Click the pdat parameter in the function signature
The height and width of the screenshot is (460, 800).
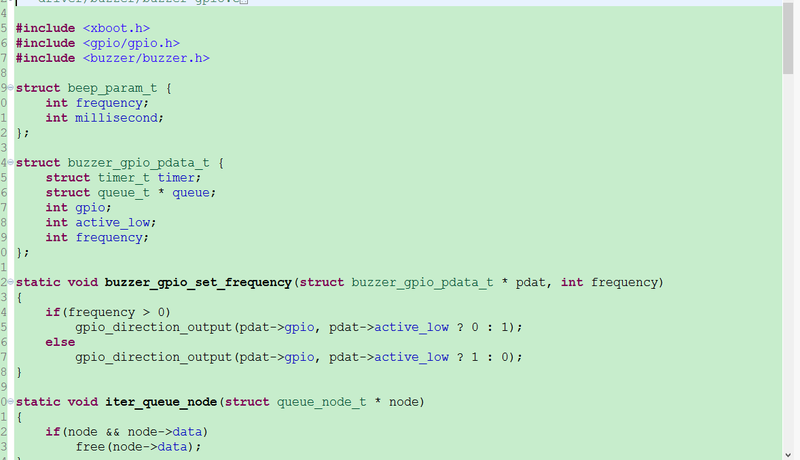pyautogui.click(x=530, y=283)
